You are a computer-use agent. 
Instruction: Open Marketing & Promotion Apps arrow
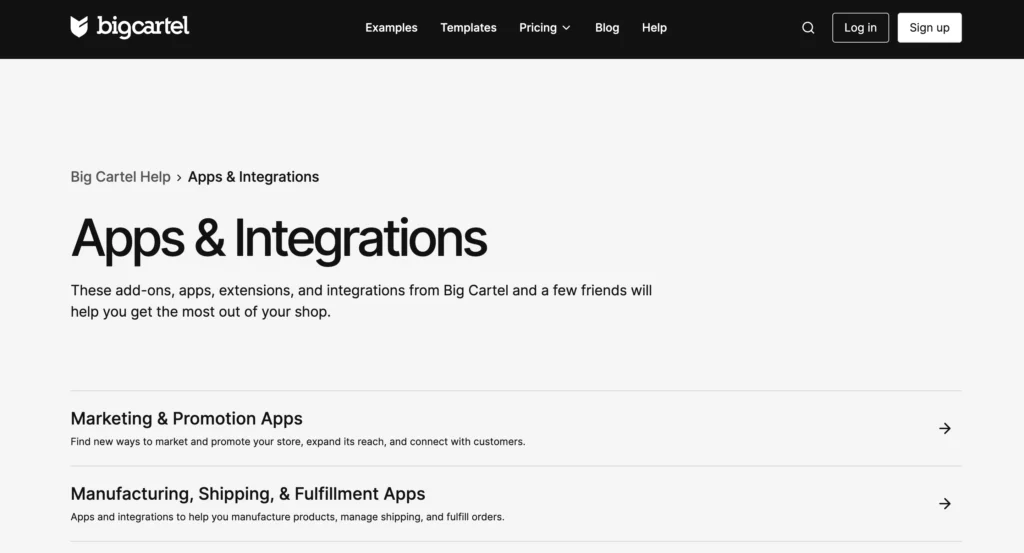[944, 428]
